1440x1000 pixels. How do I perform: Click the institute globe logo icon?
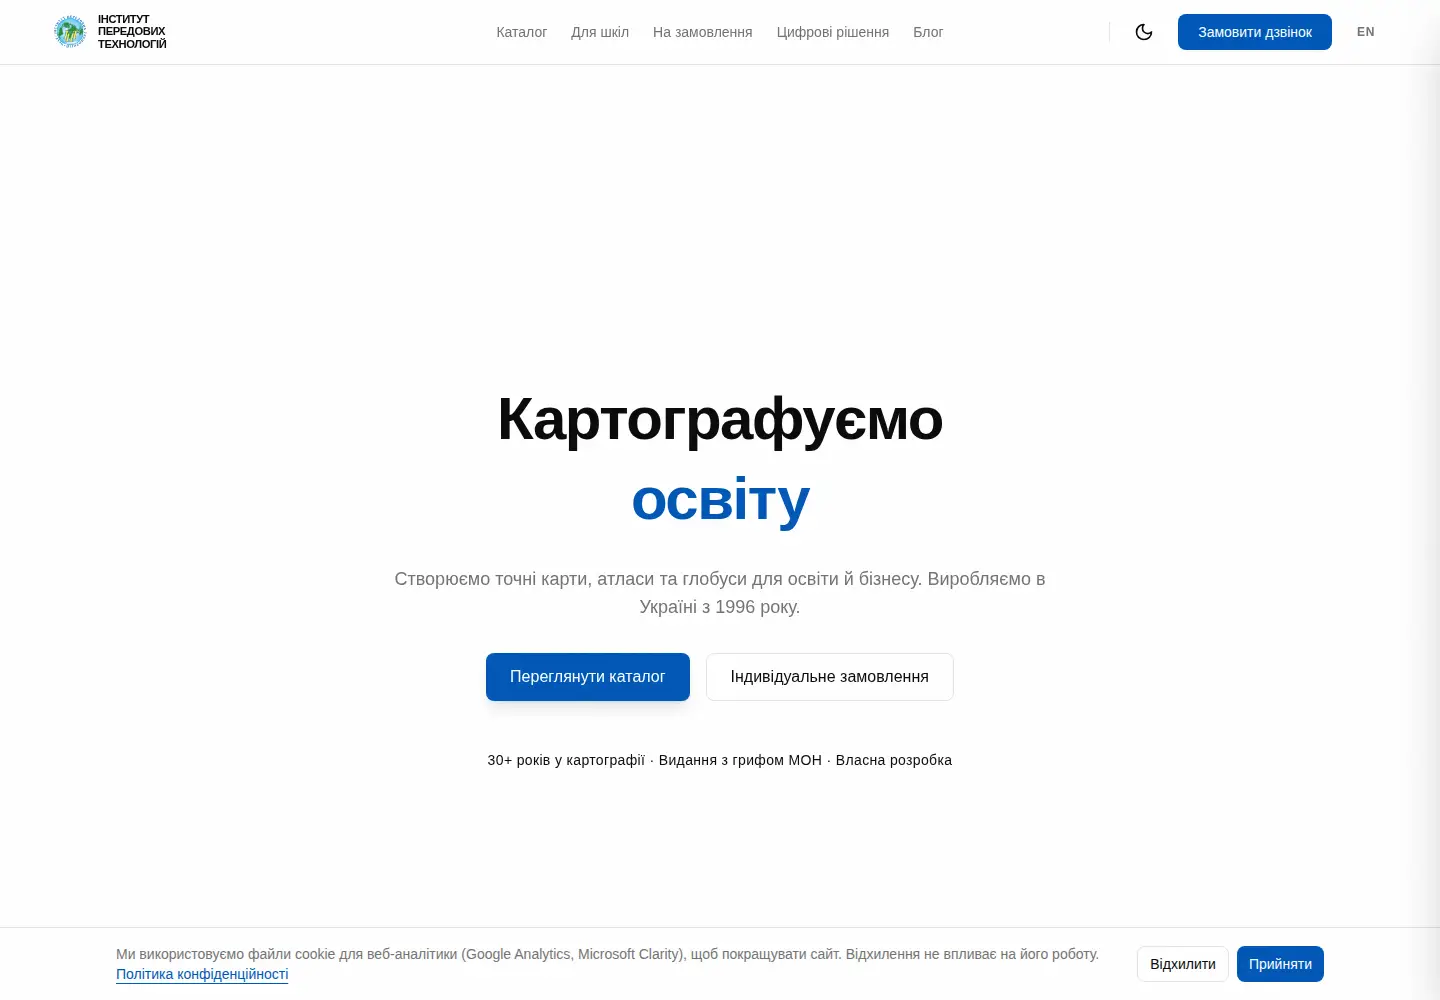coord(70,32)
